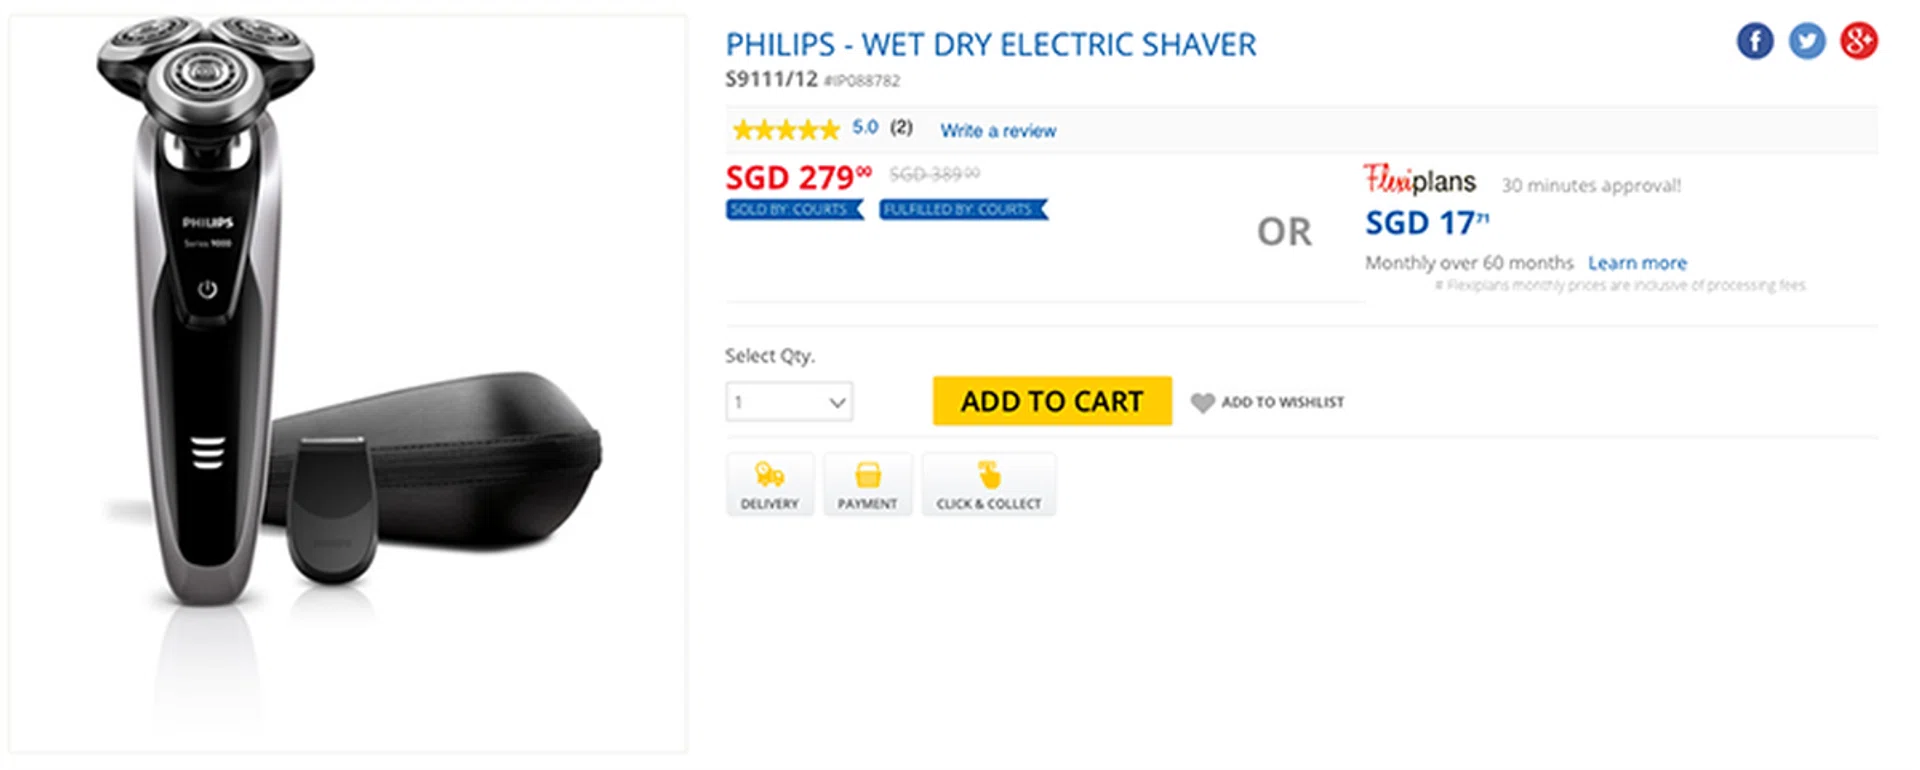Click the Flexiplans logo
Image resolution: width=1920 pixels, height=770 pixels.
click(x=1420, y=181)
